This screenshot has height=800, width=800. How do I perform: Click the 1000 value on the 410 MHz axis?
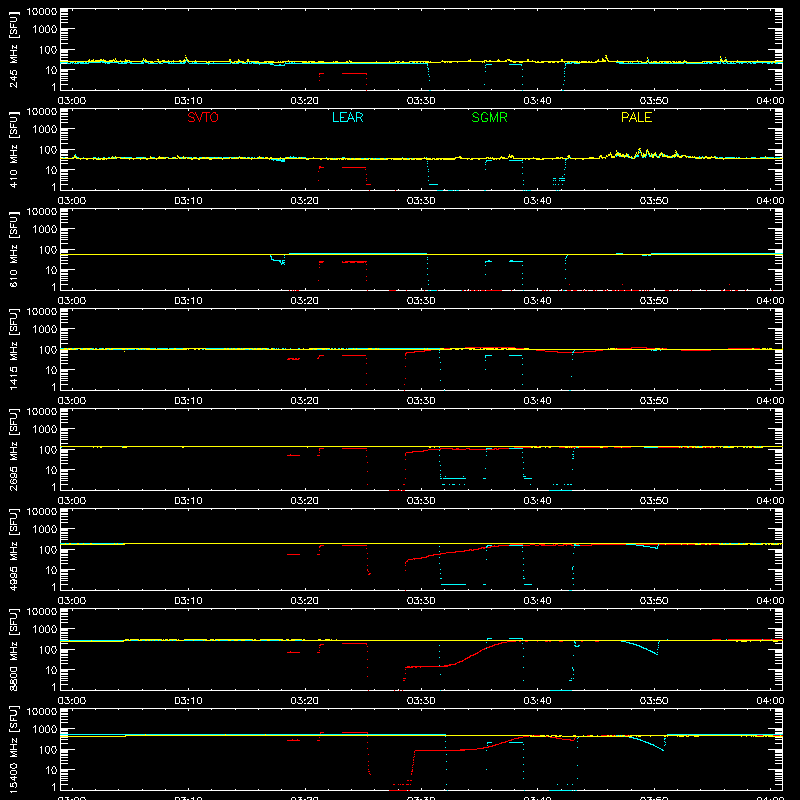tap(45, 130)
